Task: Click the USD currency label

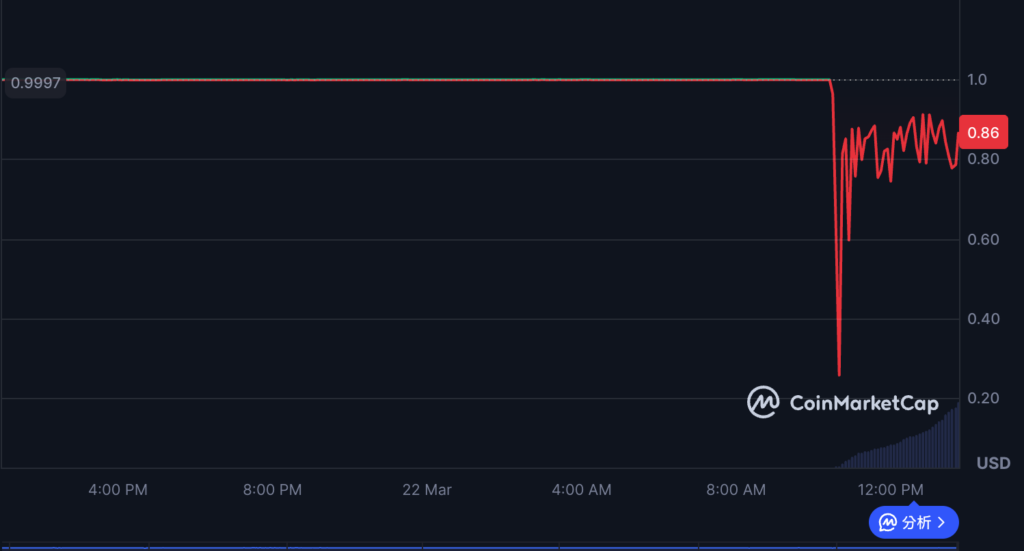Action: [992, 463]
